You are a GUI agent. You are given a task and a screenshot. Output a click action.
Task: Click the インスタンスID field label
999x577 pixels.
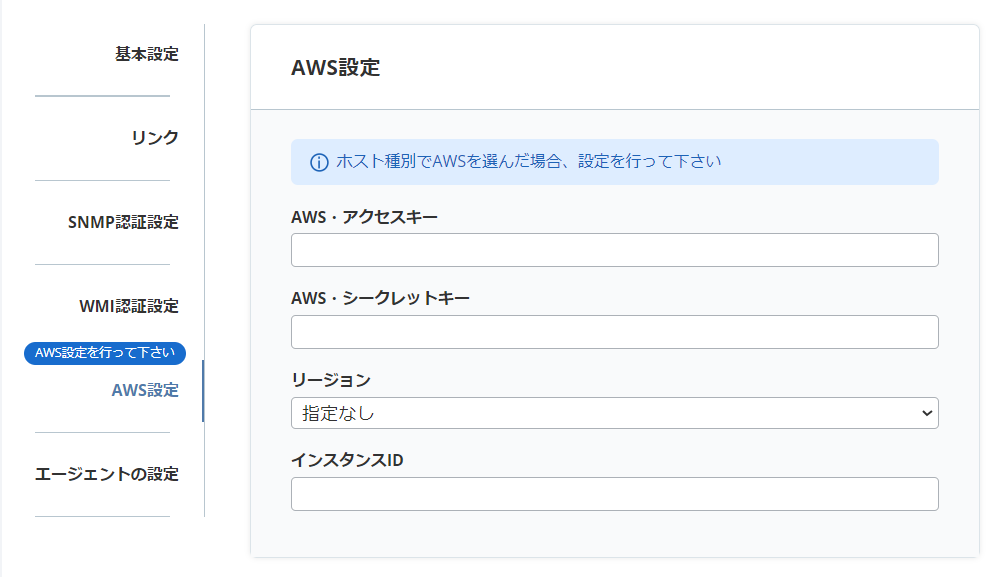(x=347, y=460)
